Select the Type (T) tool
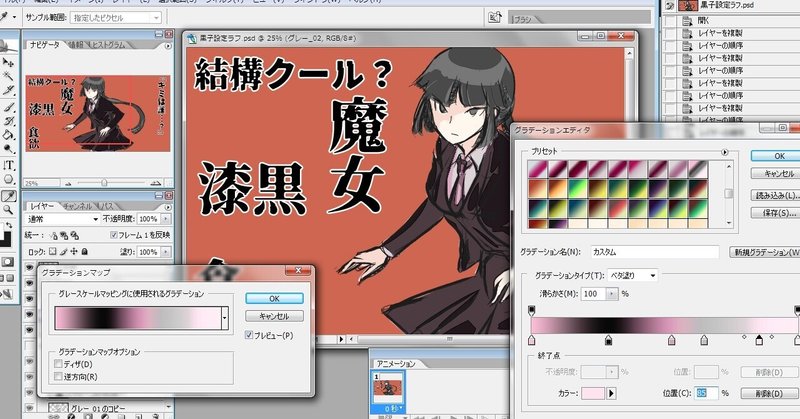The width and height of the screenshot is (800, 419). coord(9,165)
